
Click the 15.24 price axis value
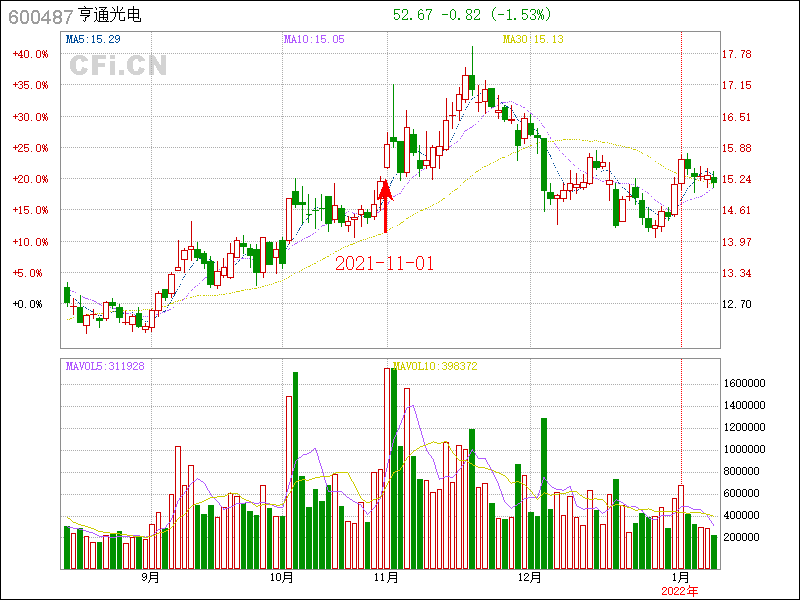coord(737,179)
